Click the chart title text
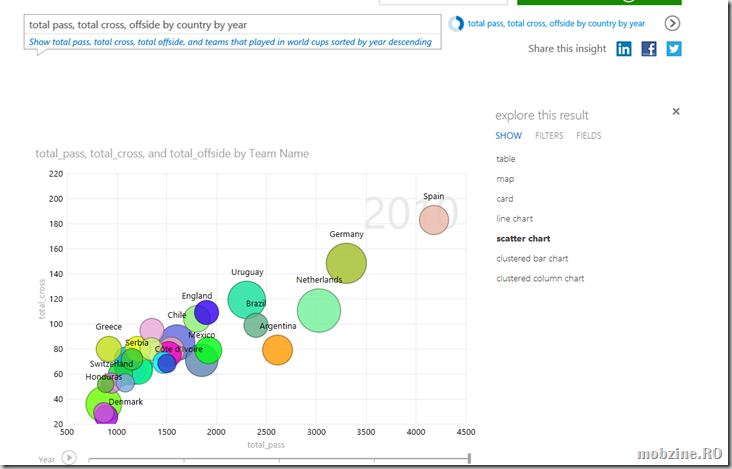 pos(172,154)
